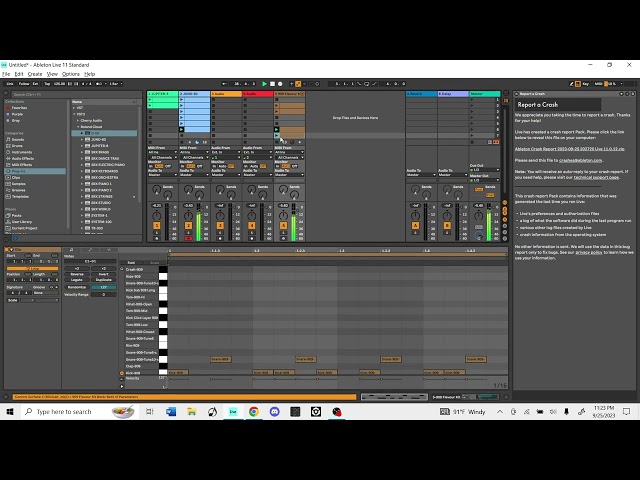640x480 pixels.
Task: Click the Randomize button
Action: click(x=77, y=287)
